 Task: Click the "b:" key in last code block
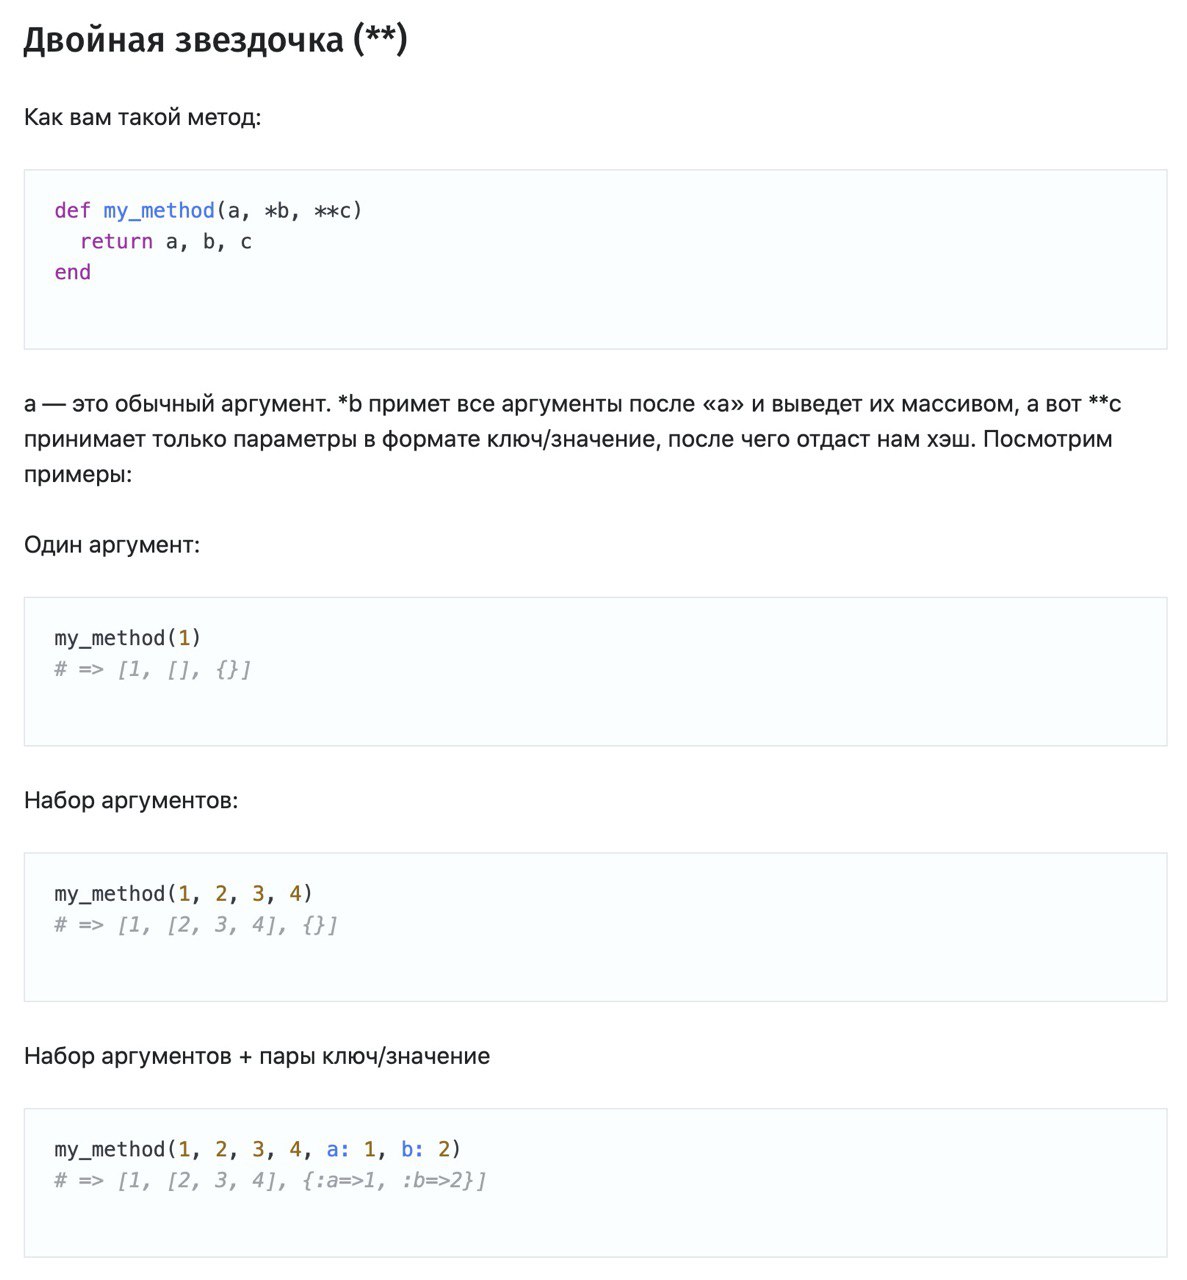(412, 1149)
